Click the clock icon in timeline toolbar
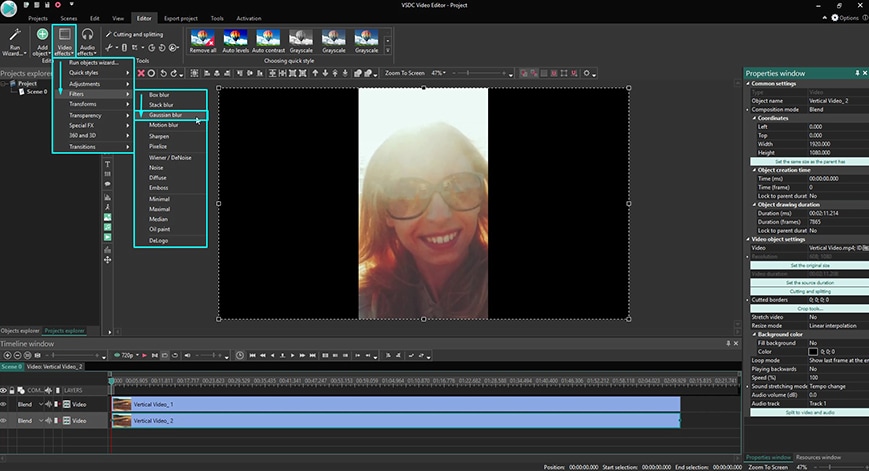Screen dimensions: 869x471 (239, 355)
